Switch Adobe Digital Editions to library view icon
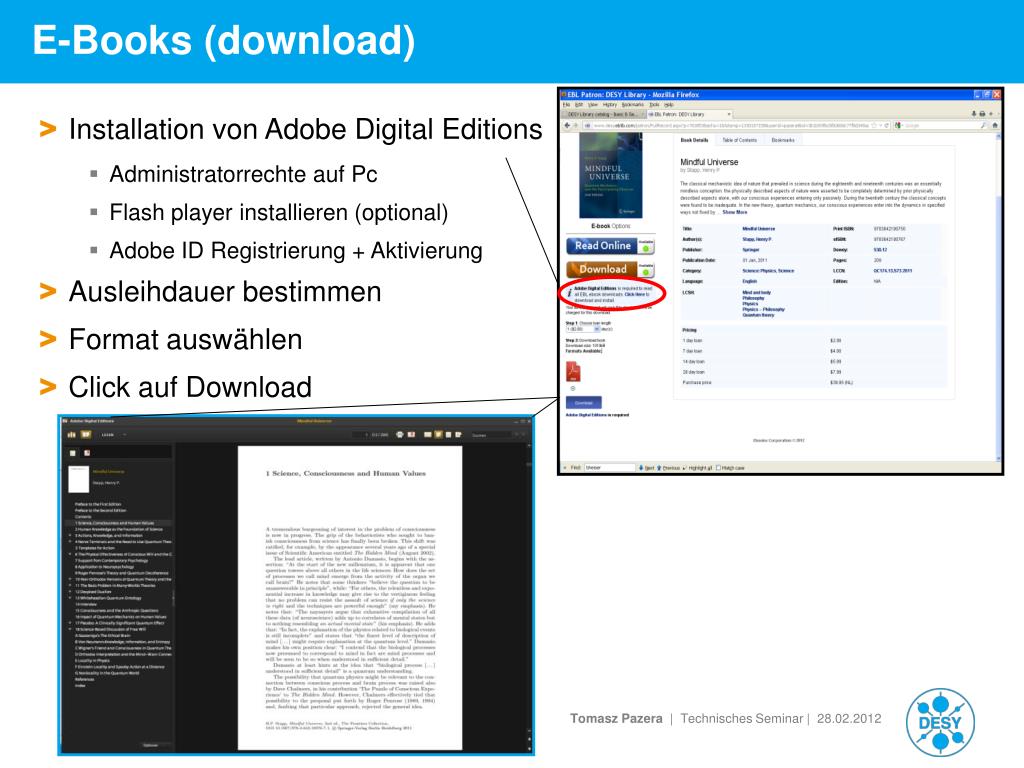The image size is (1024, 768). click(72, 435)
